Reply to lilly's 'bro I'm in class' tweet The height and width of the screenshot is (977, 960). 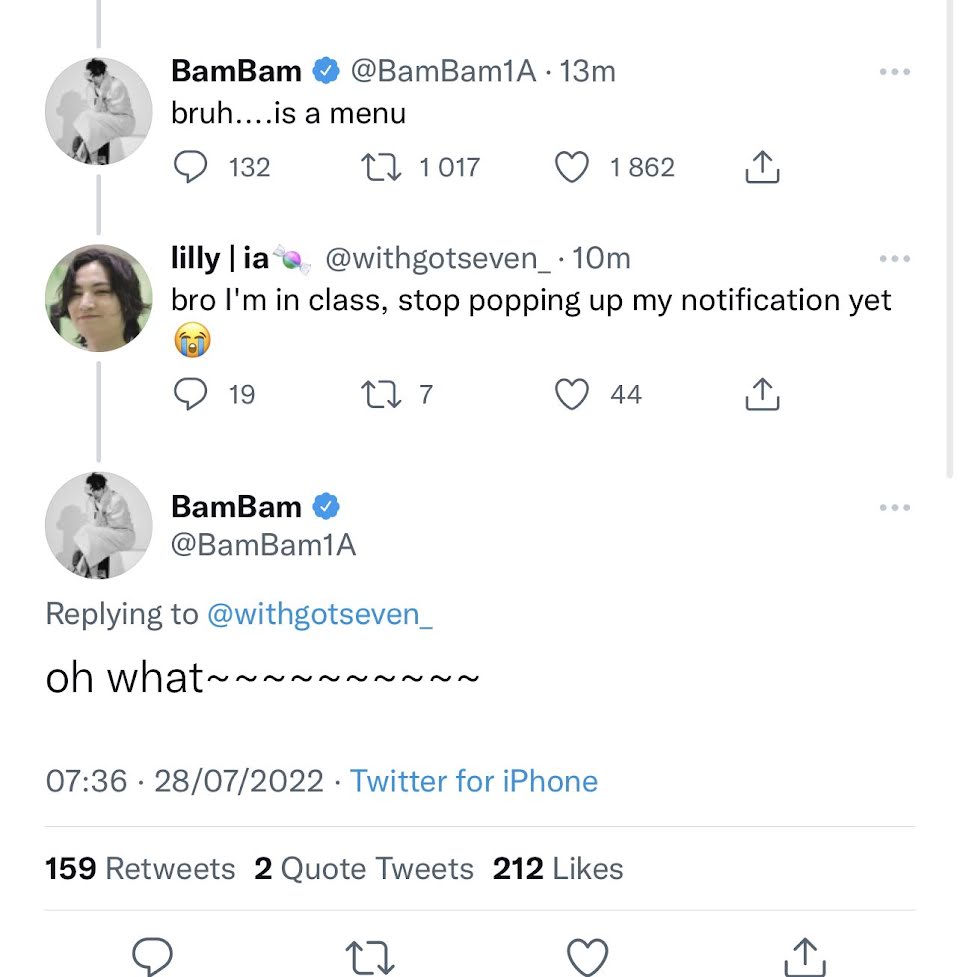[x=190, y=394]
